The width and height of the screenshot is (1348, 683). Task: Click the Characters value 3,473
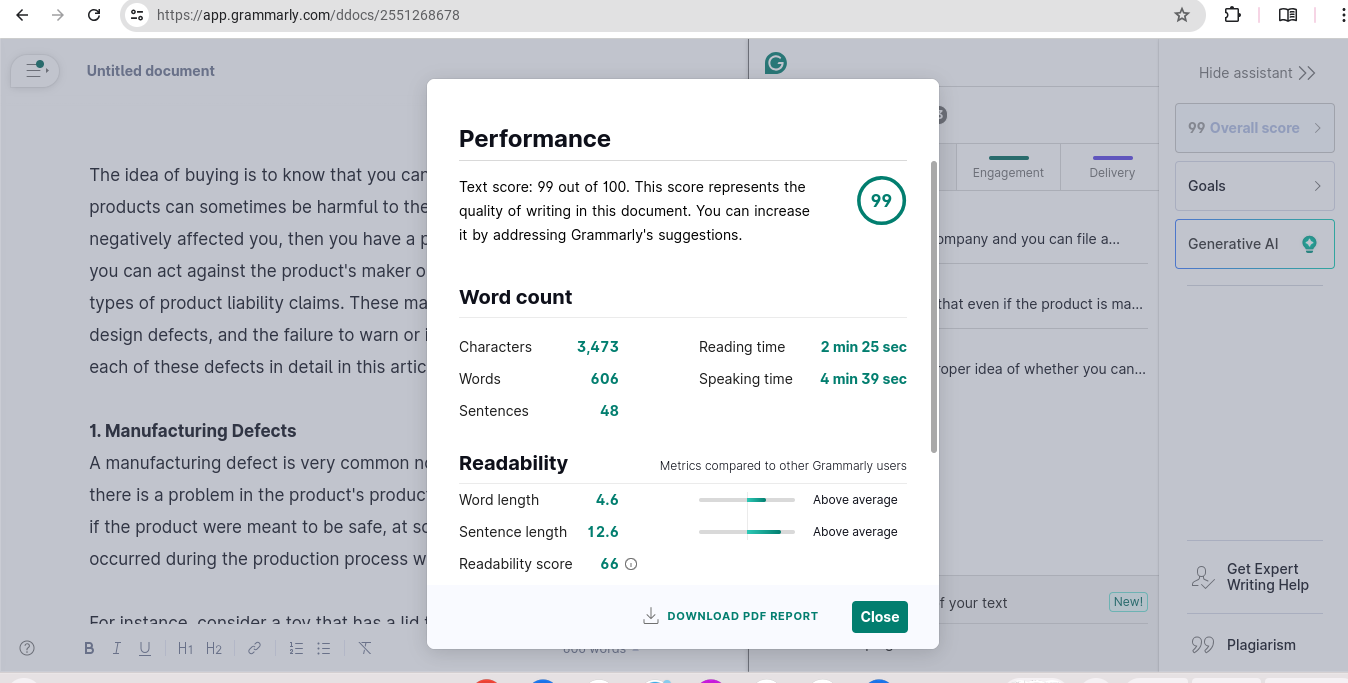(598, 347)
